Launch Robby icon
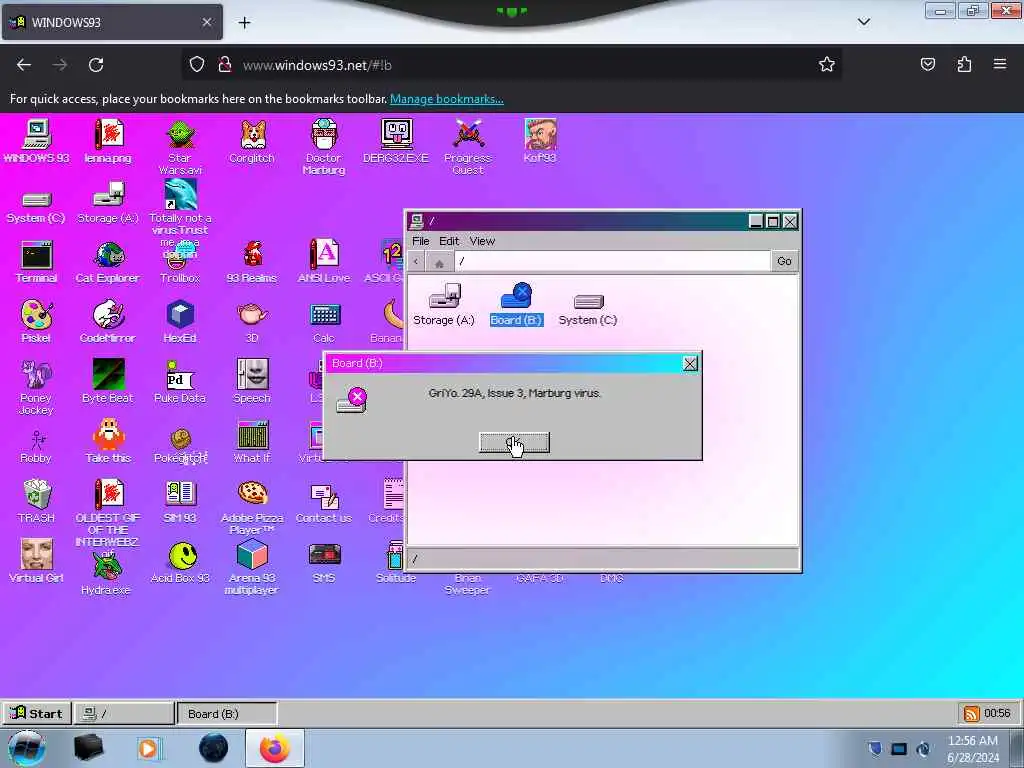The width and height of the screenshot is (1024, 768). point(37,446)
